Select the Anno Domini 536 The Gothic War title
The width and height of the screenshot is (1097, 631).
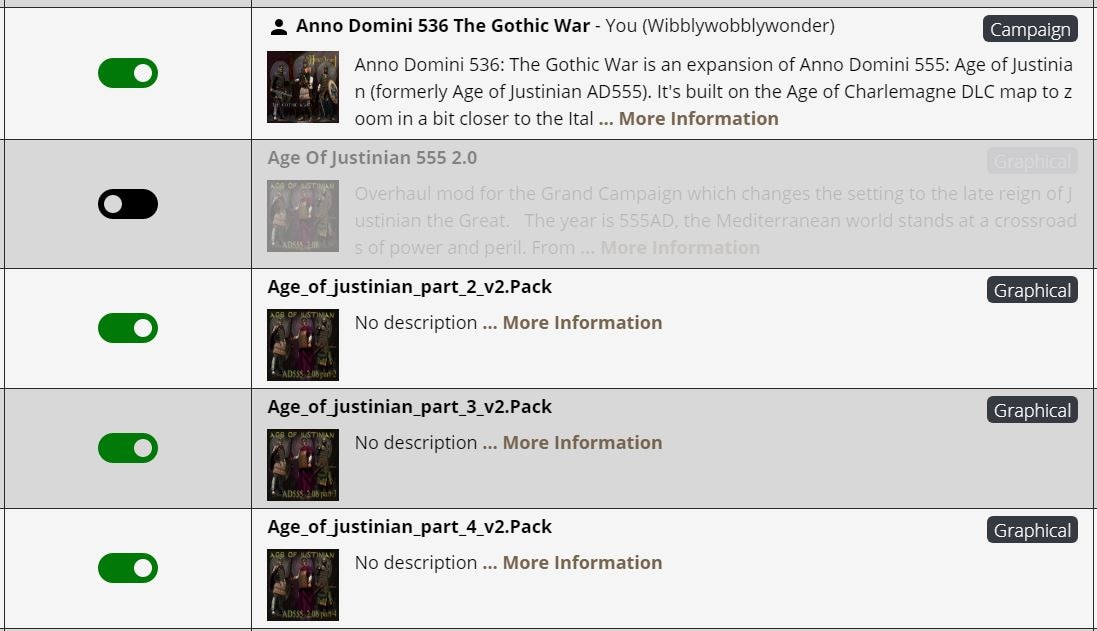[x=443, y=26]
